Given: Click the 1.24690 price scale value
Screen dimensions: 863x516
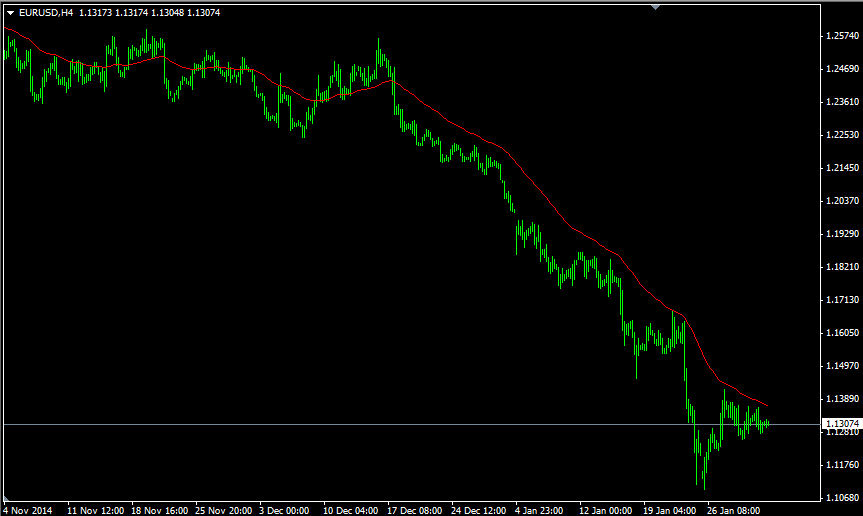Looking at the screenshot, I should [842, 69].
